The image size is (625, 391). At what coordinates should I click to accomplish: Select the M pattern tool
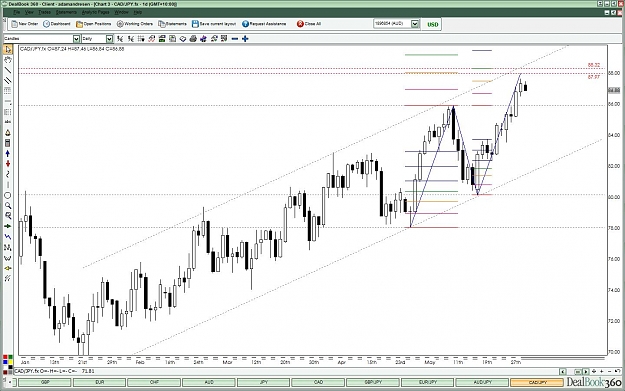[x=8, y=248]
